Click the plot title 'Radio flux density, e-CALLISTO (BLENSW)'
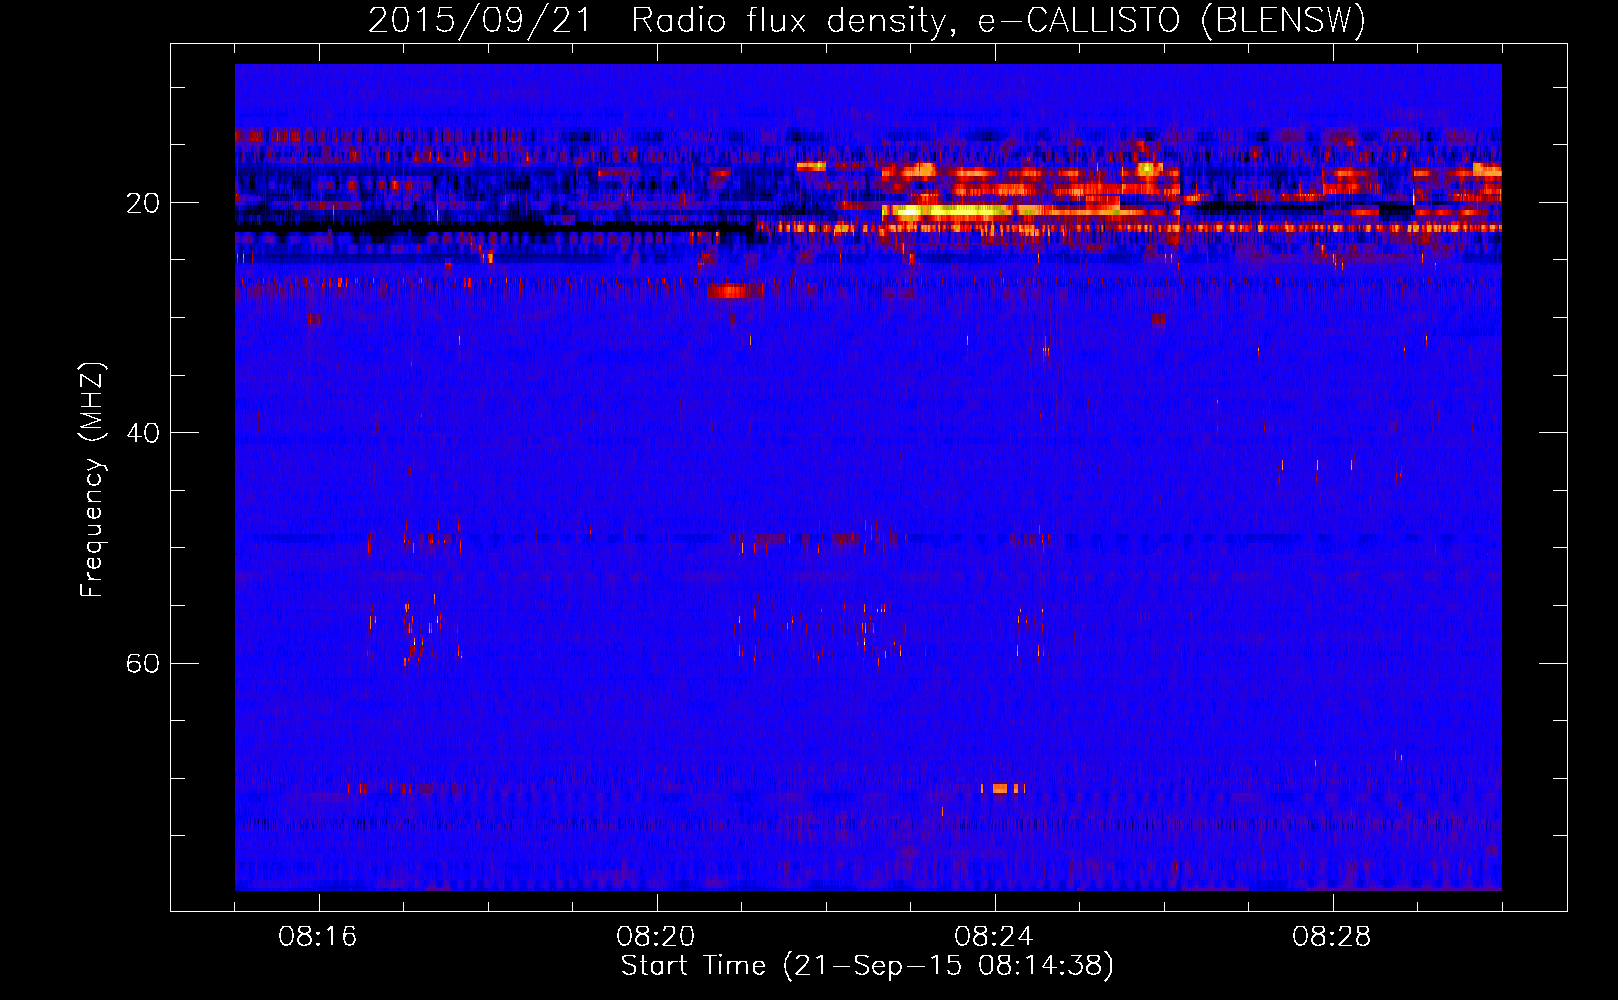The image size is (1618, 1000). [998, 21]
